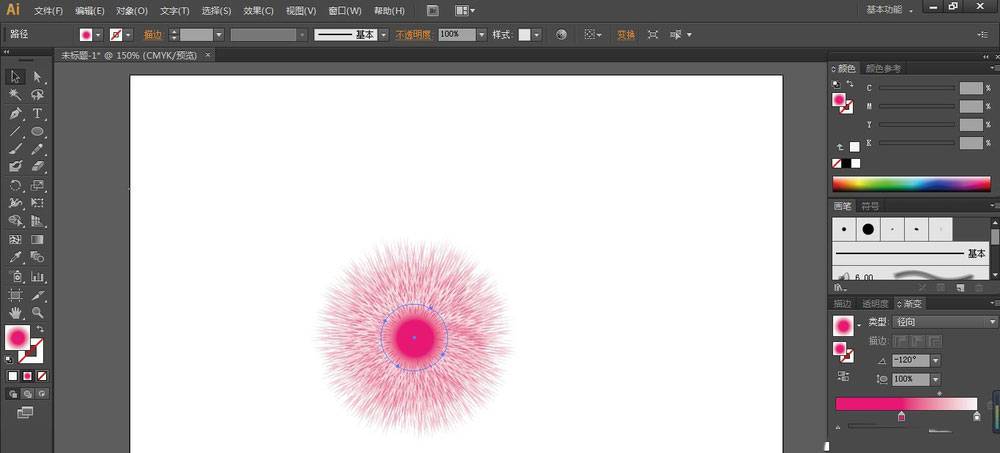Set paint mode to None in toolbox

(x=42, y=376)
